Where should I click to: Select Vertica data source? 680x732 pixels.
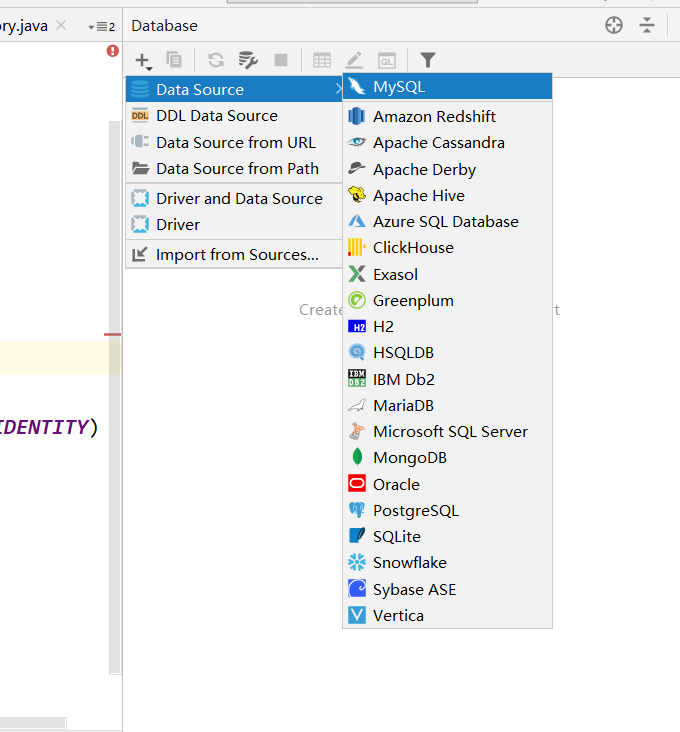448,615
